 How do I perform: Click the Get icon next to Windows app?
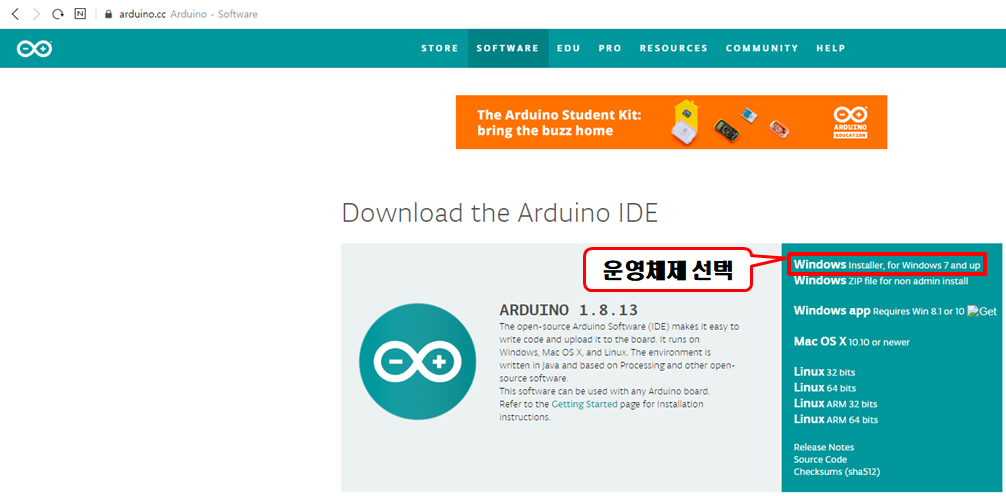click(x=982, y=311)
